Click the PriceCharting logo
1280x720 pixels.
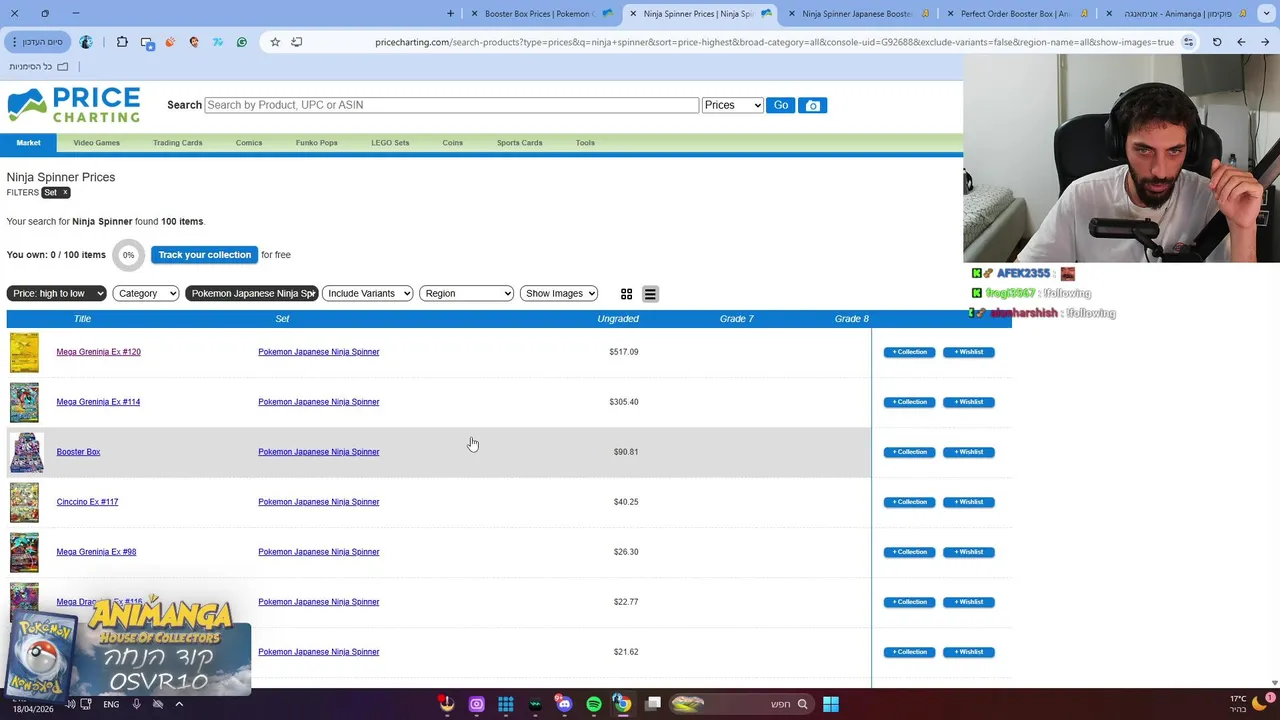point(74,105)
